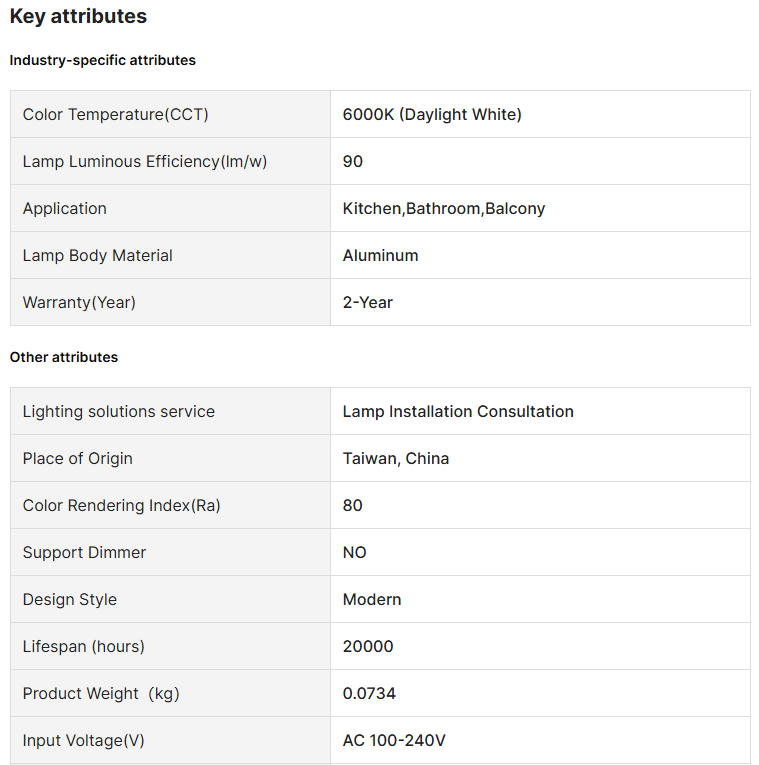Click the Taiwan, China origin value
The image size is (759, 765).
click(396, 458)
